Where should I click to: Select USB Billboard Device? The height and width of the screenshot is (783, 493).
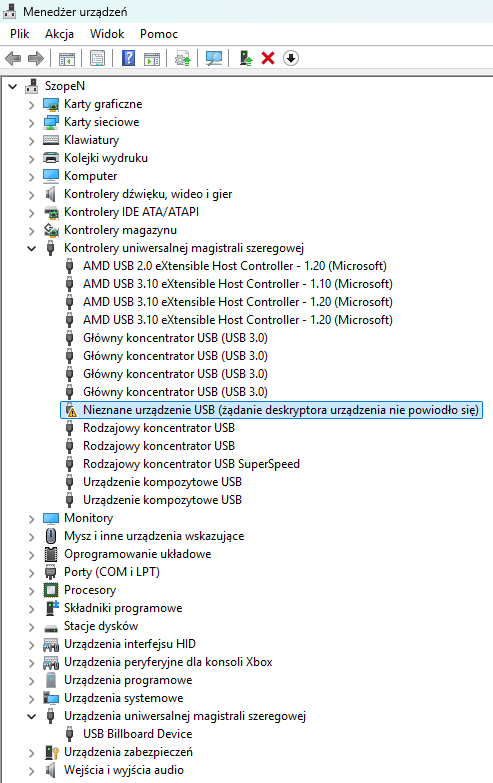coord(137,734)
